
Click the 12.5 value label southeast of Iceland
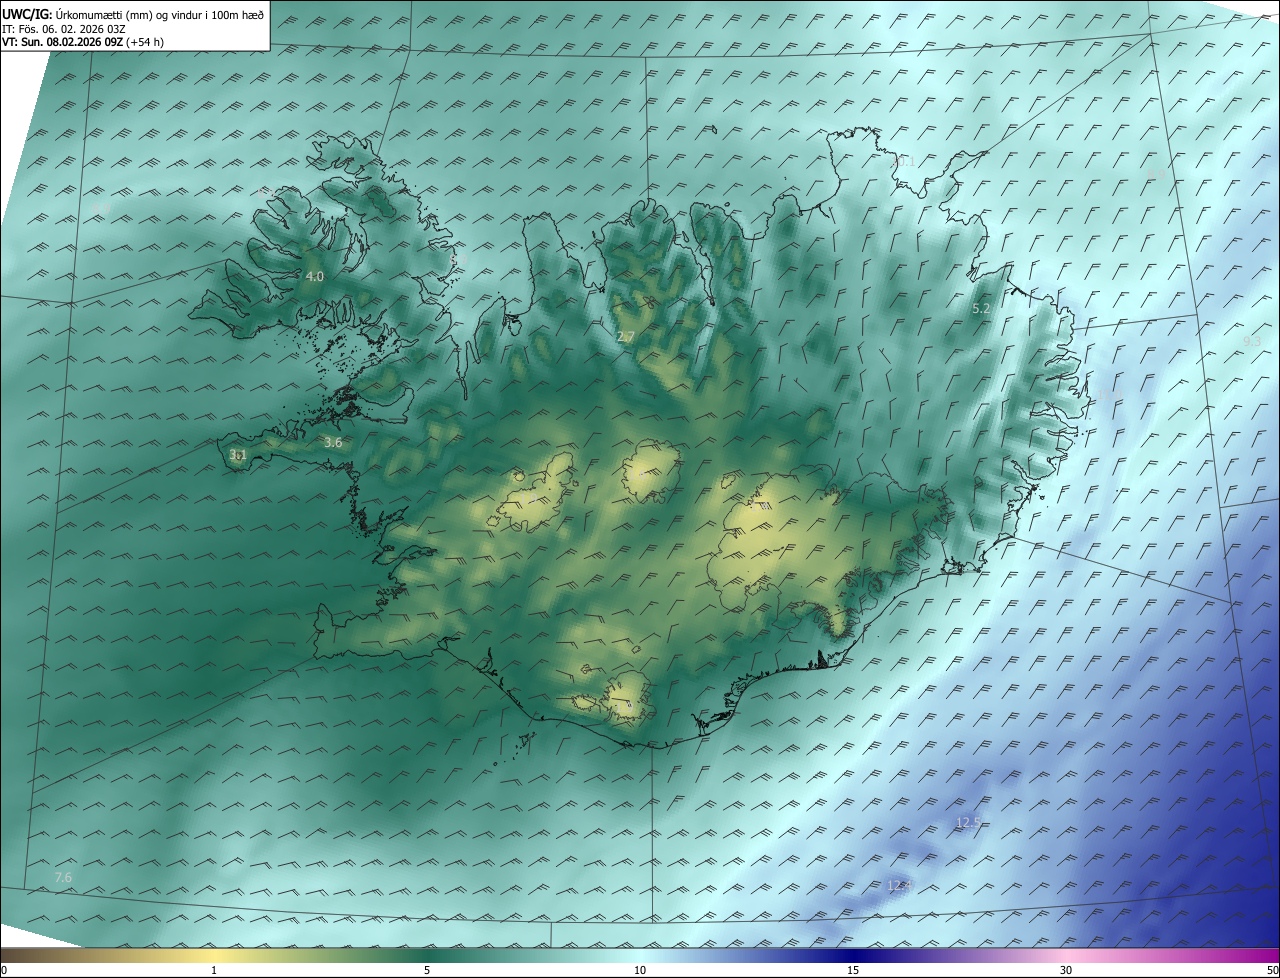[x=968, y=823]
